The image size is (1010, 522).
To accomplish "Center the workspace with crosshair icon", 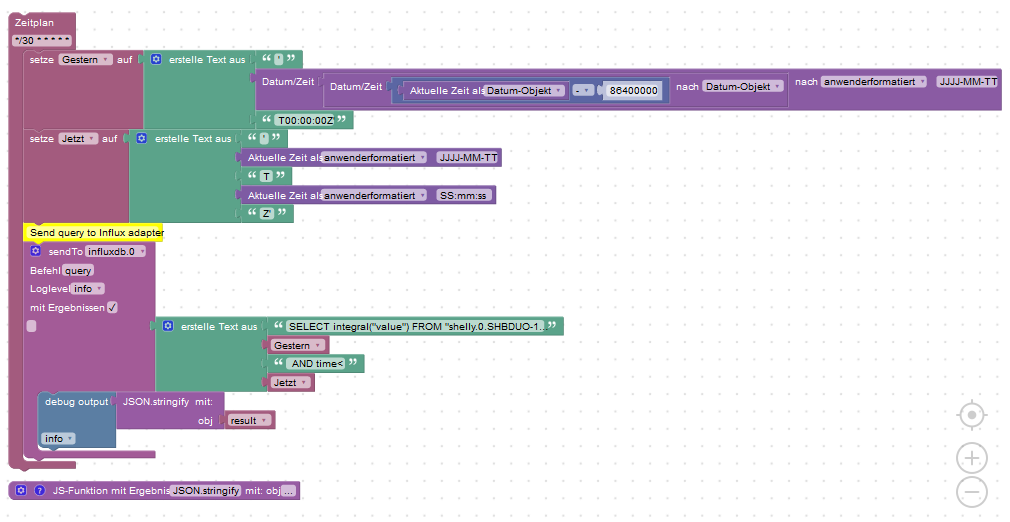I will coord(972,415).
